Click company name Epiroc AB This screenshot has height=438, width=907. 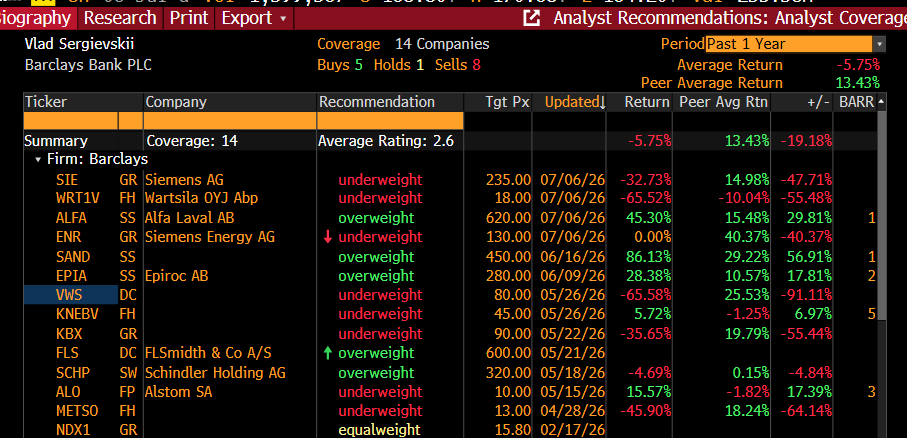176,276
